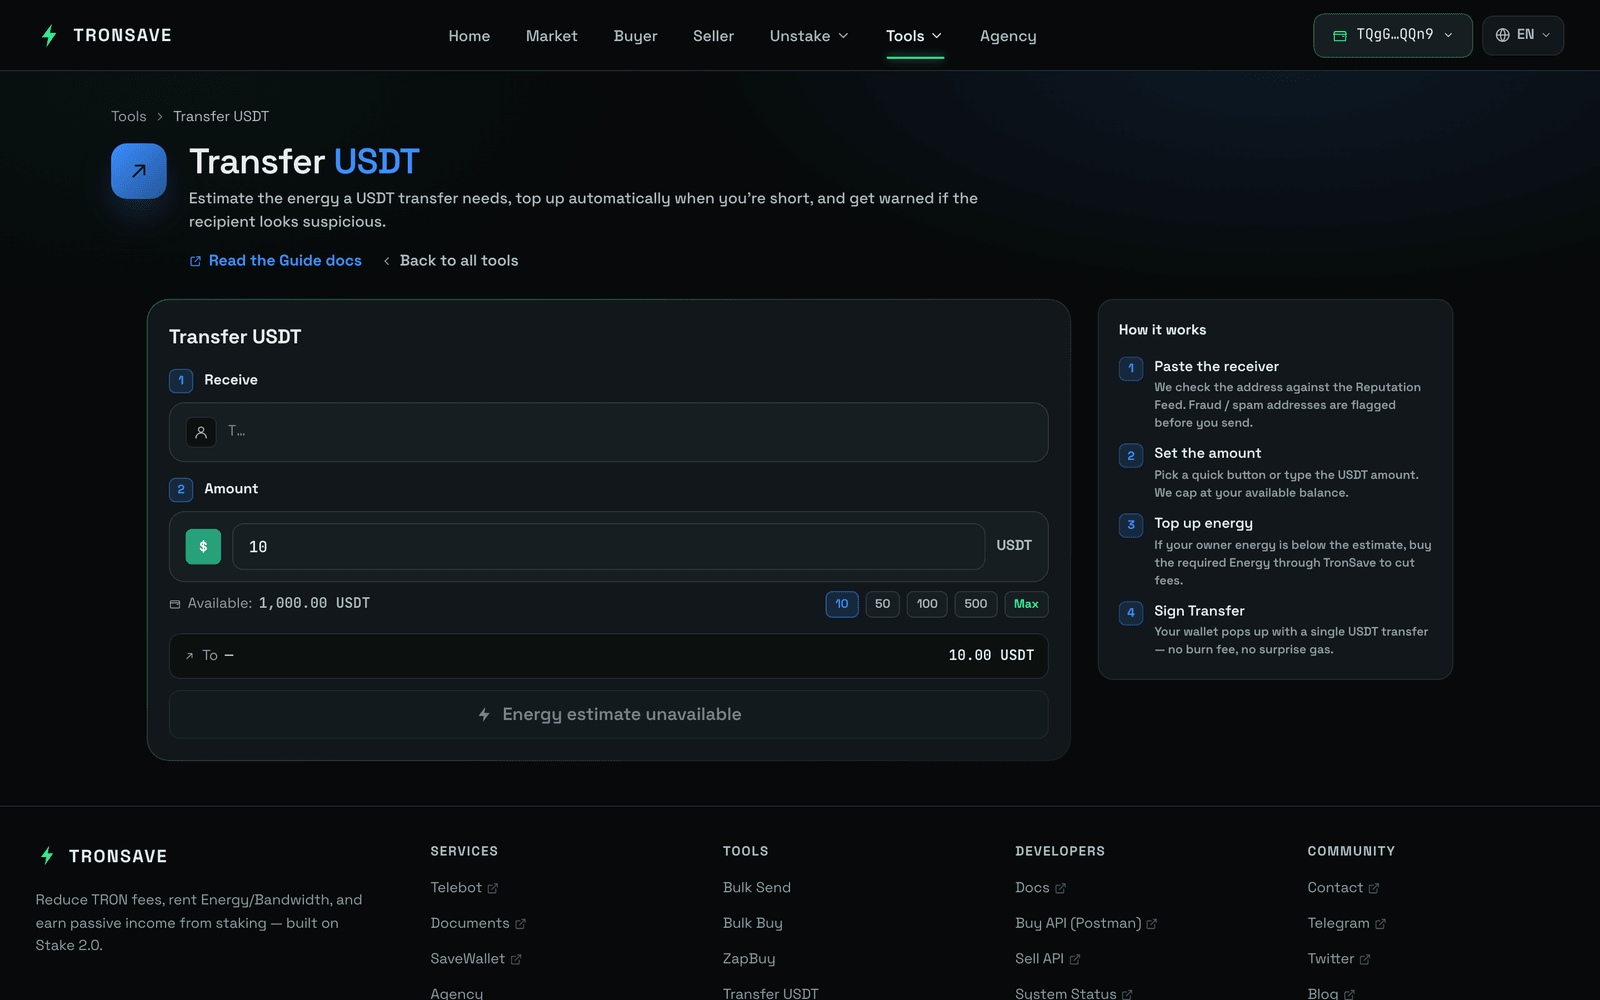Screen dimensions: 1600x1000
Task: Expand the Unstake dropdown menu
Action: tap(809, 36)
